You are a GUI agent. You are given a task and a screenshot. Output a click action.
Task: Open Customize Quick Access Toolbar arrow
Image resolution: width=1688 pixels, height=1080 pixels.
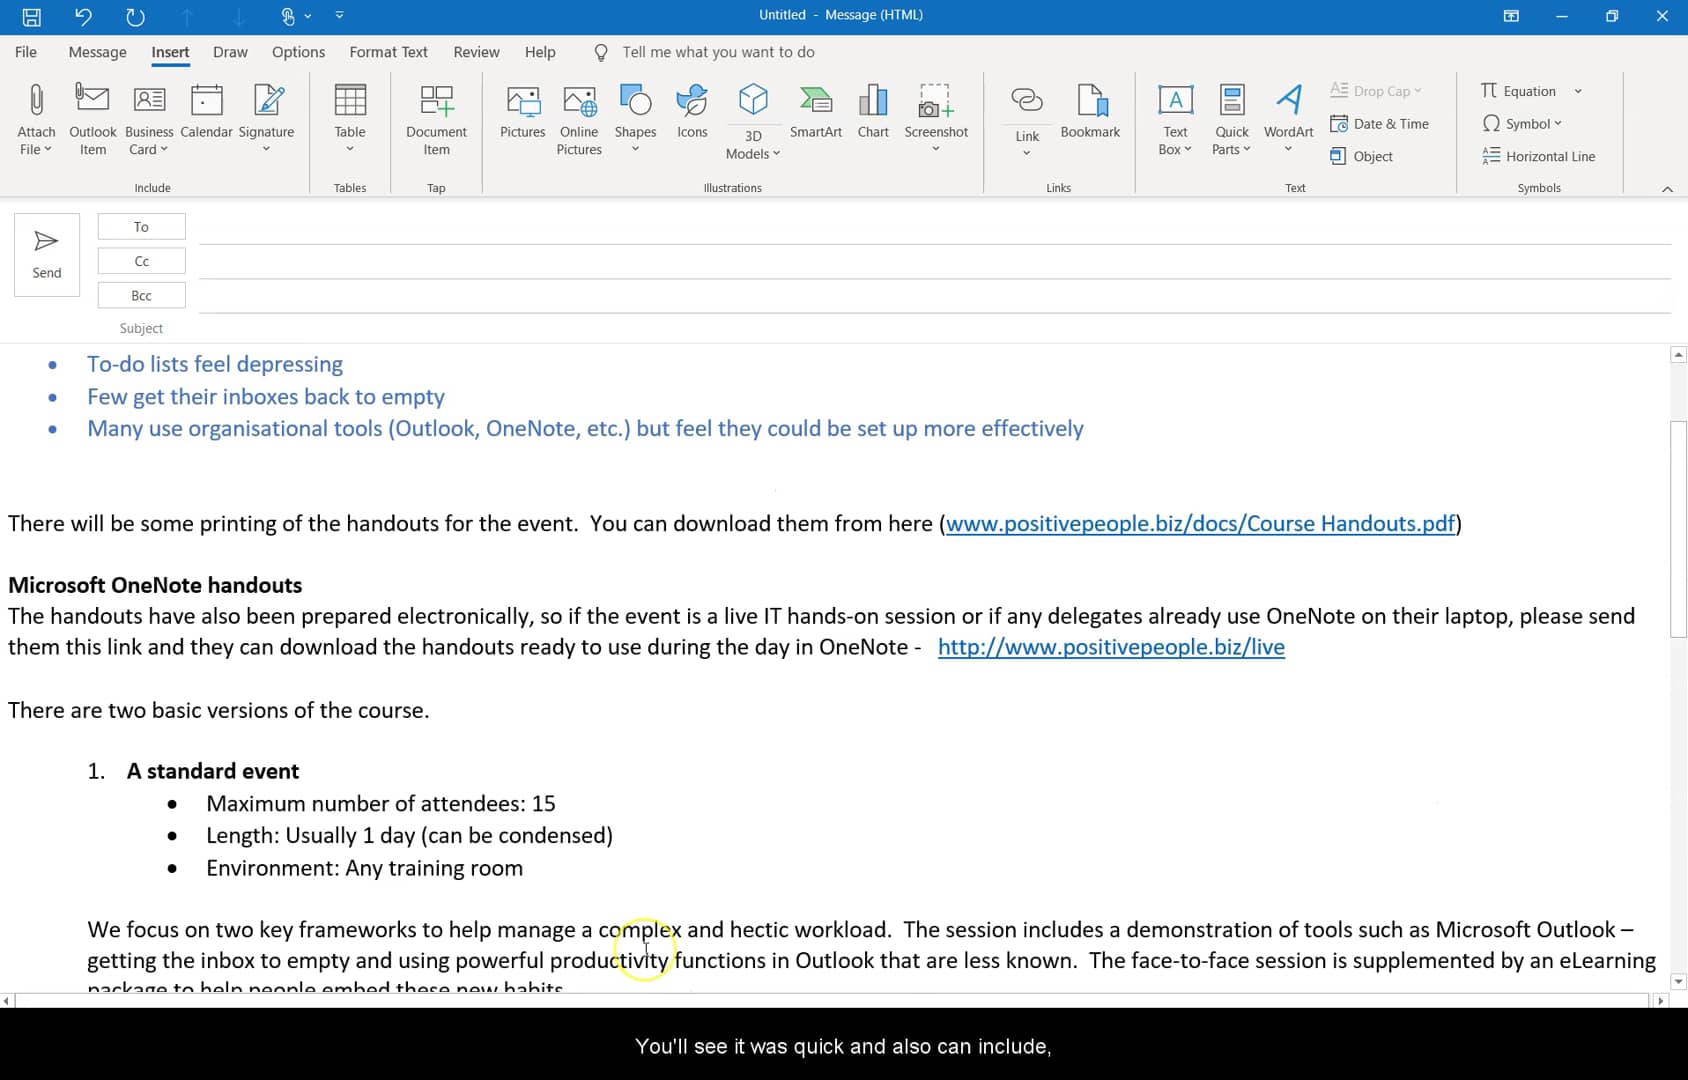(x=339, y=16)
